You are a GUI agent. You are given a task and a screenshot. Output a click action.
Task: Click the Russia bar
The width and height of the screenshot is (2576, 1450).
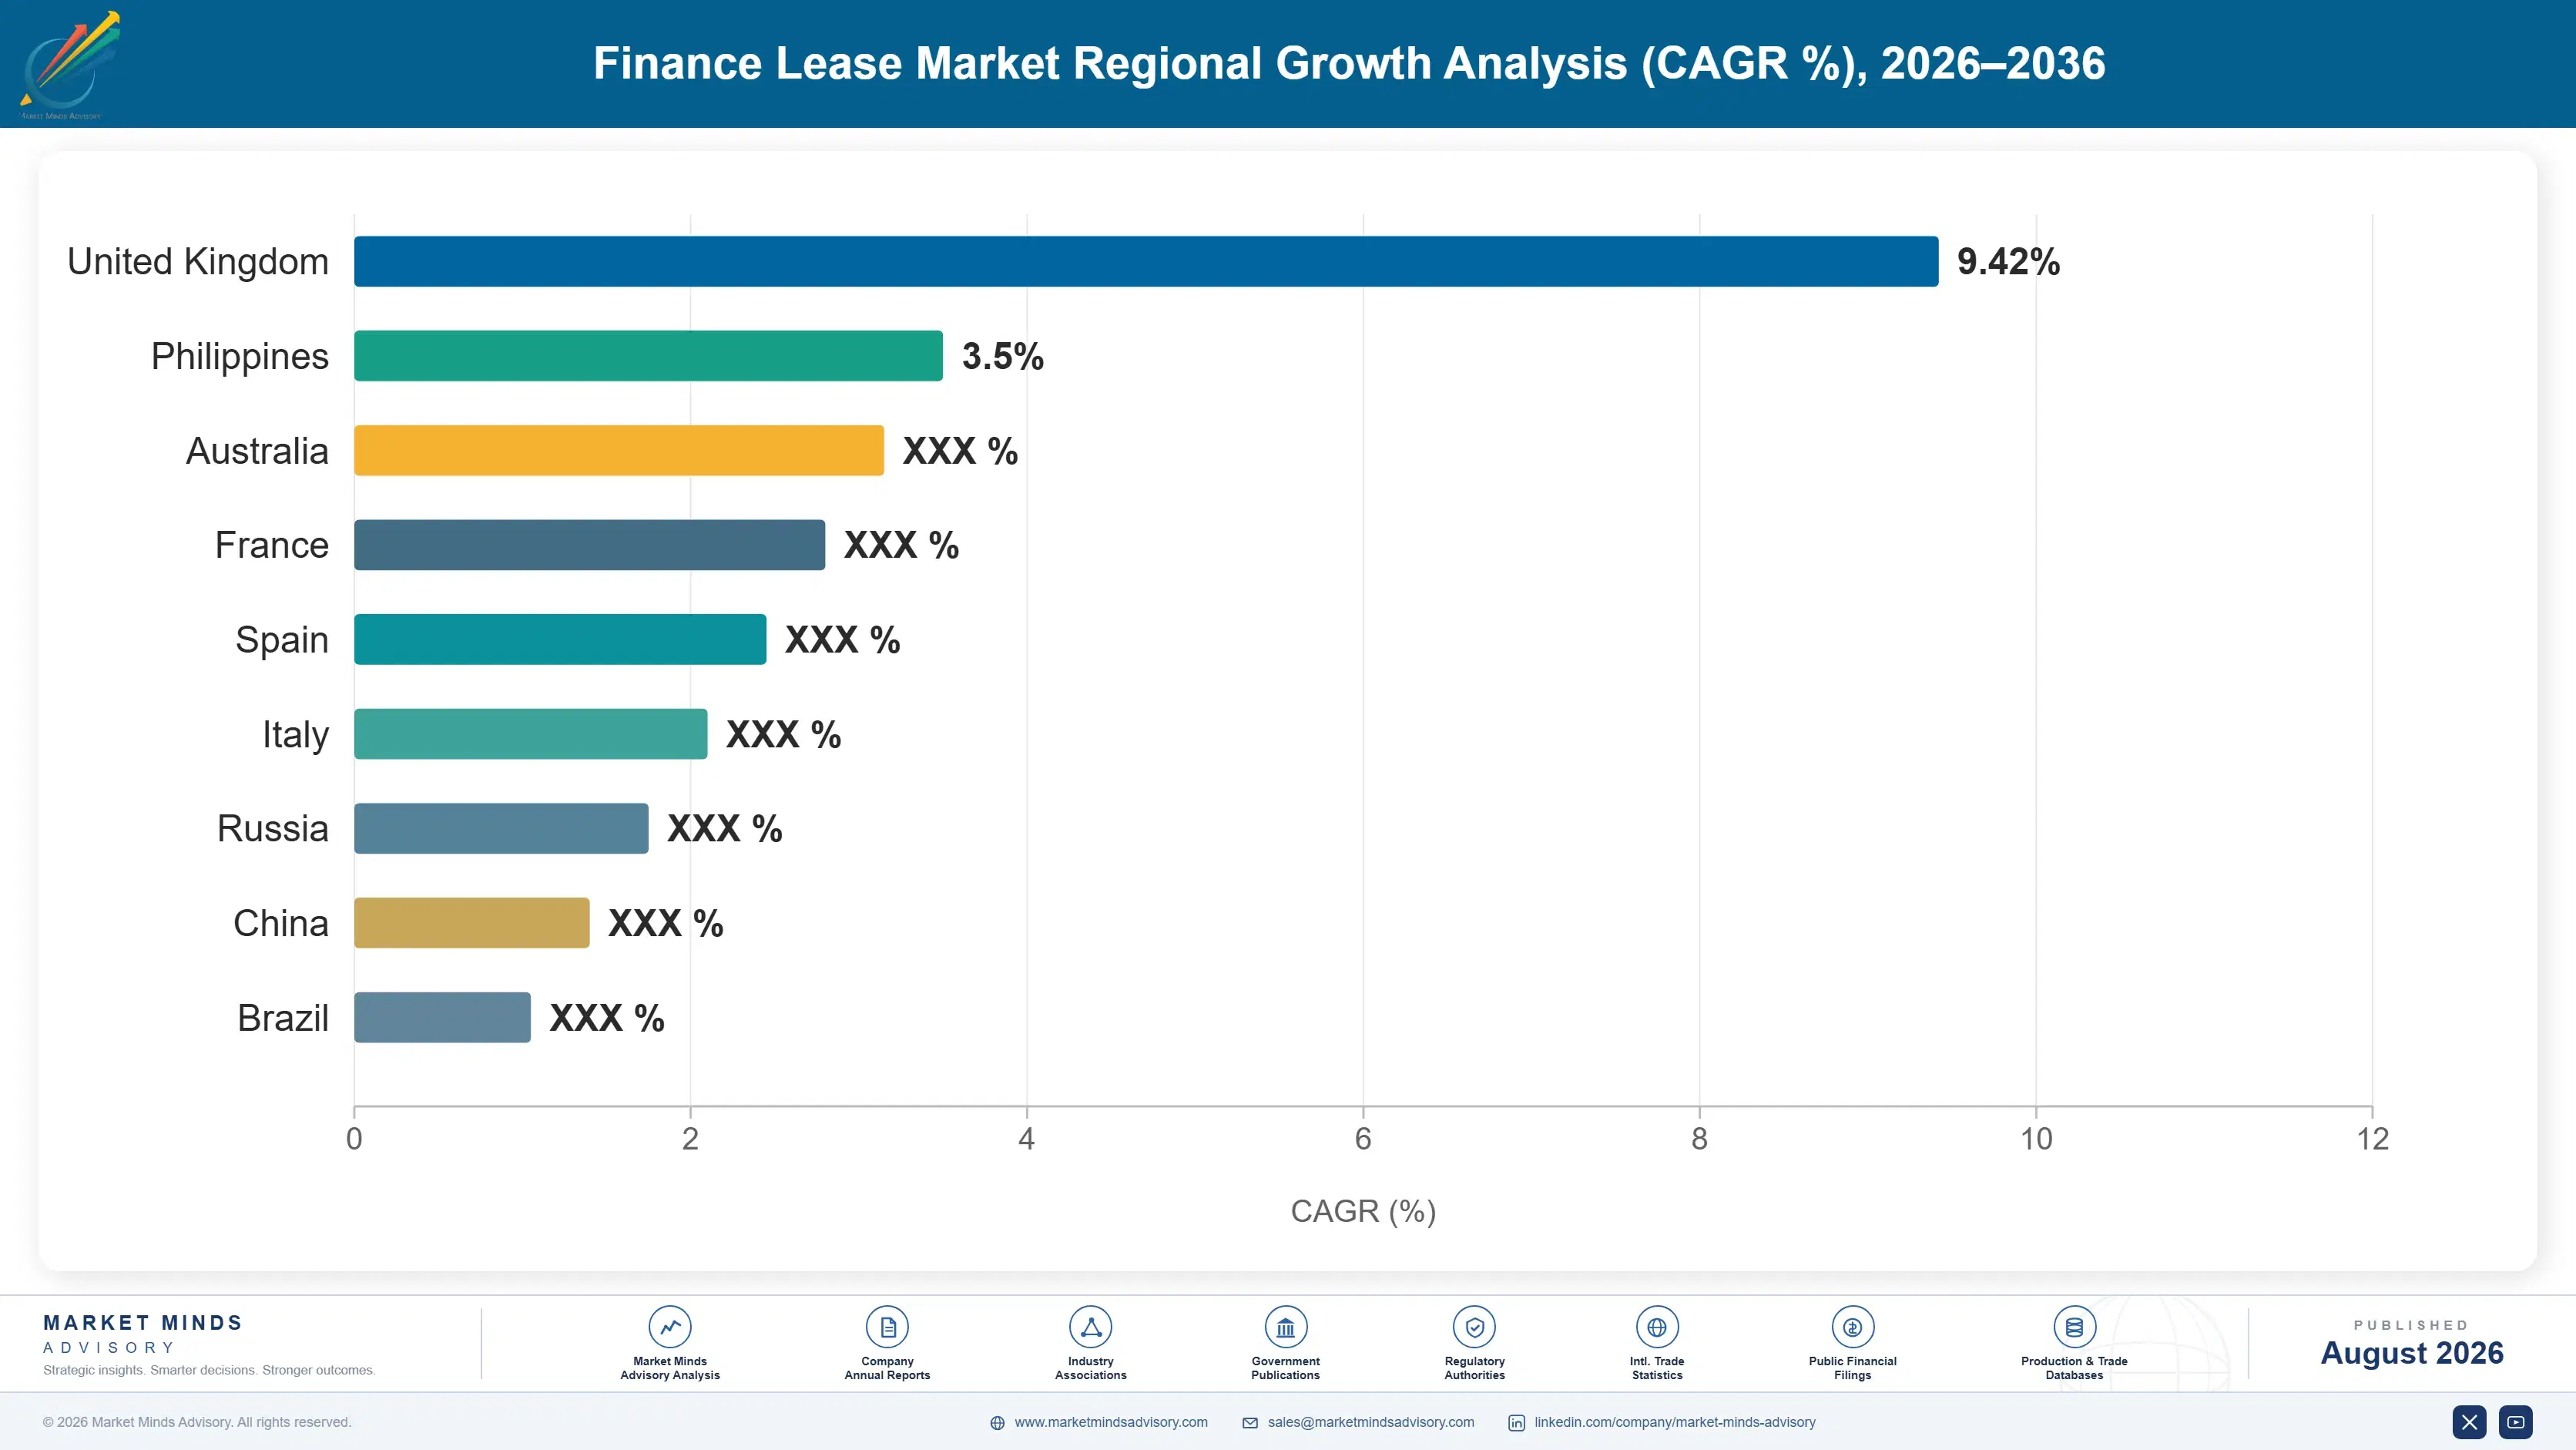point(501,828)
